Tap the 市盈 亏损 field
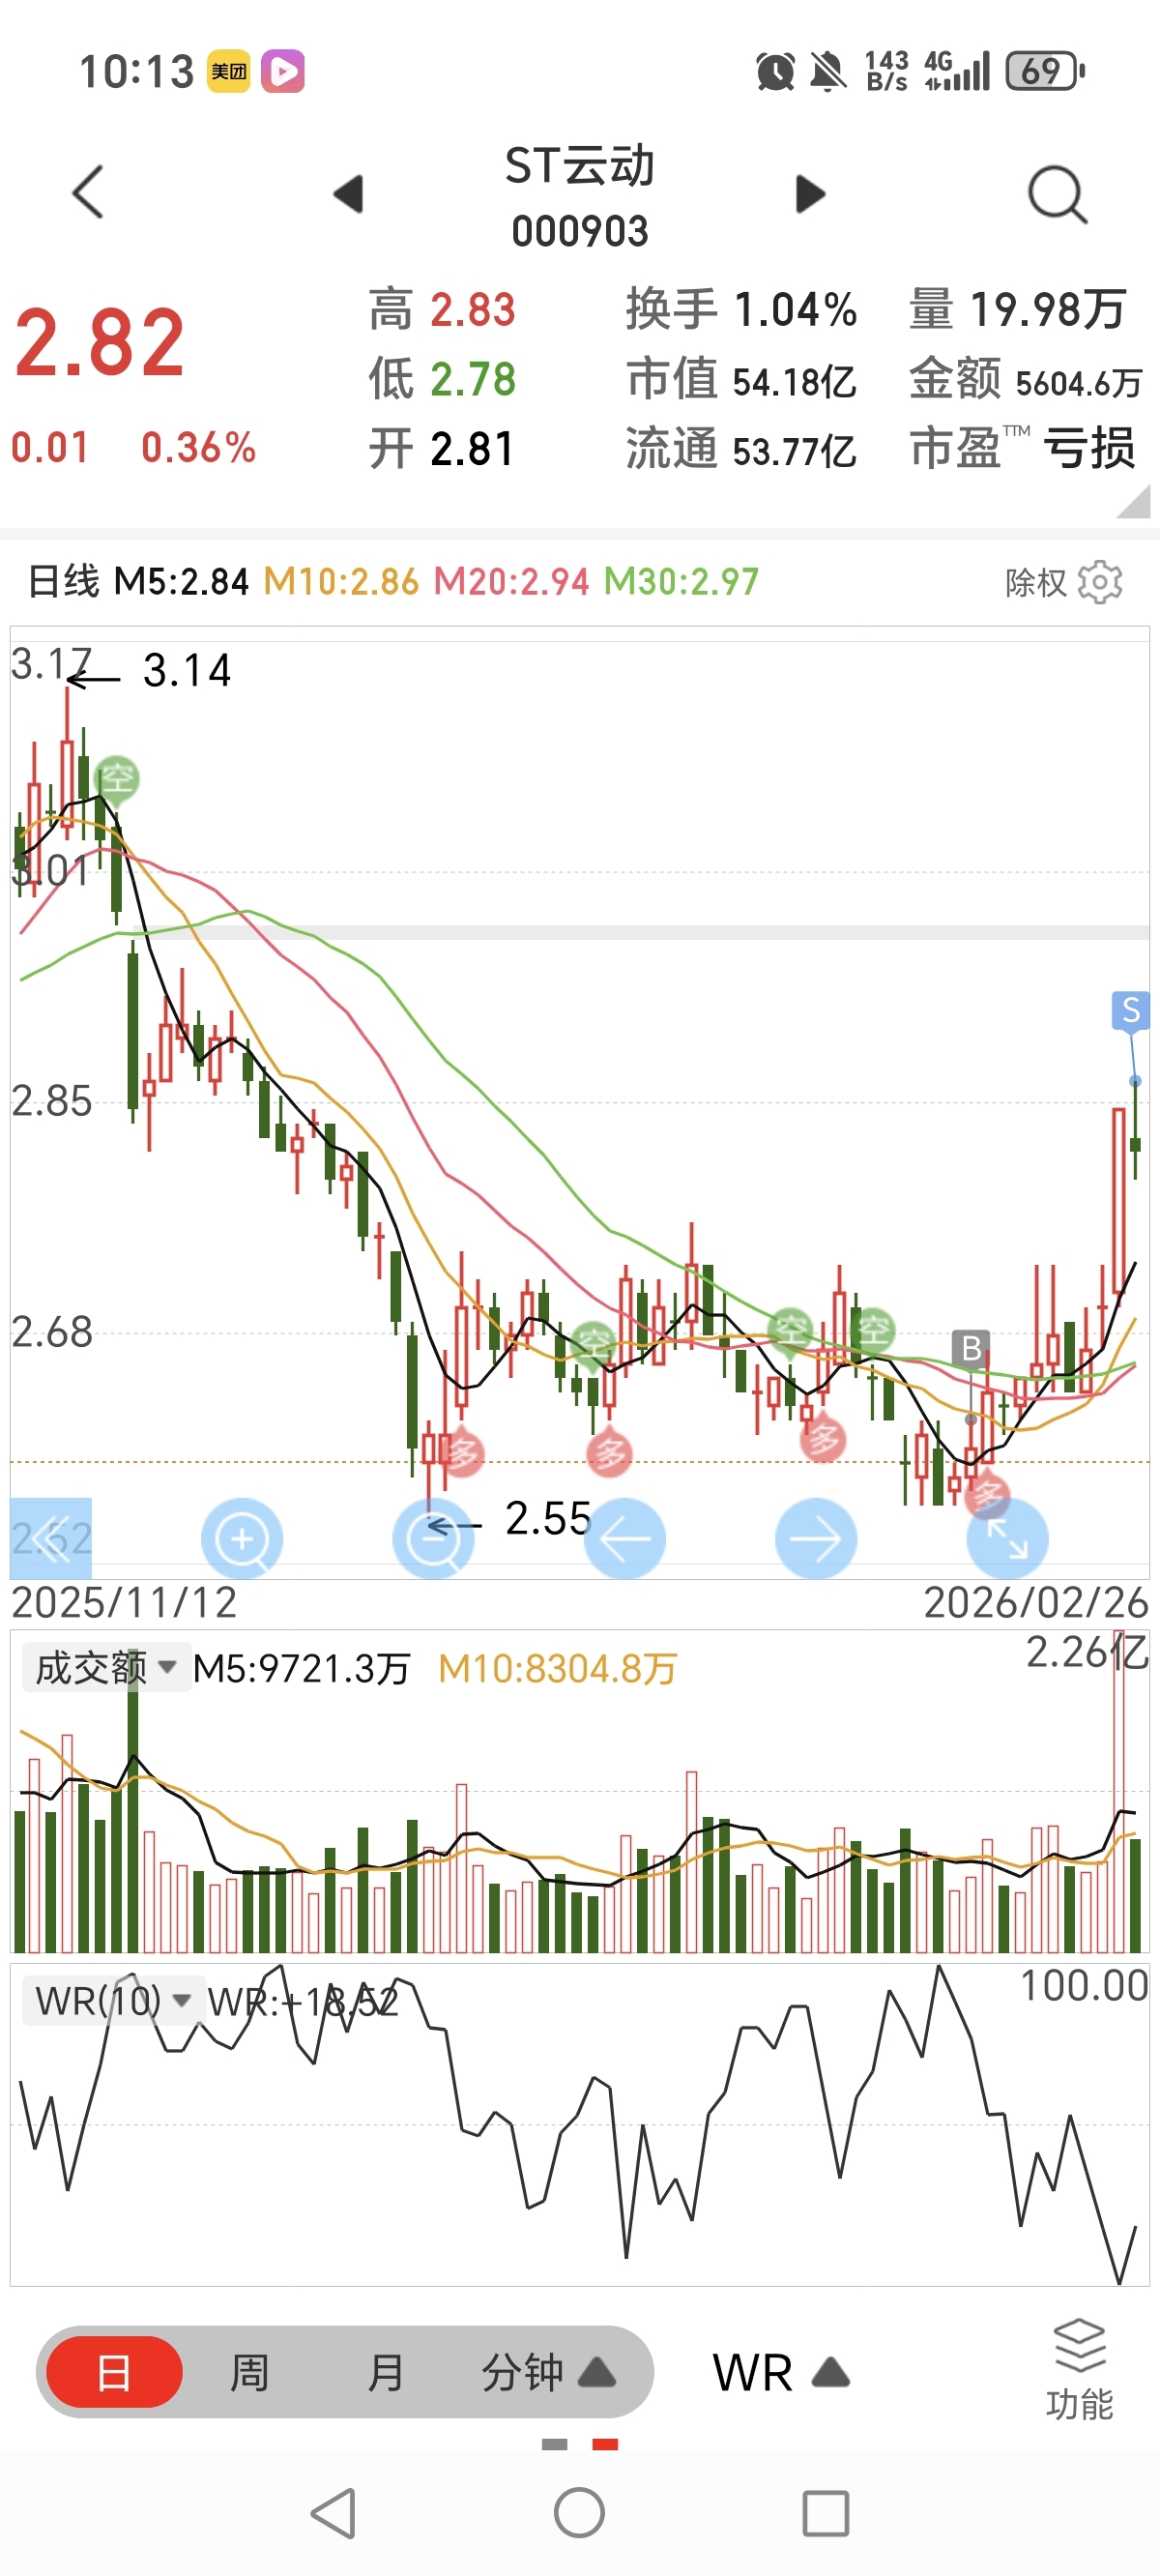This screenshot has height=2576, width=1160. (1022, 448)
